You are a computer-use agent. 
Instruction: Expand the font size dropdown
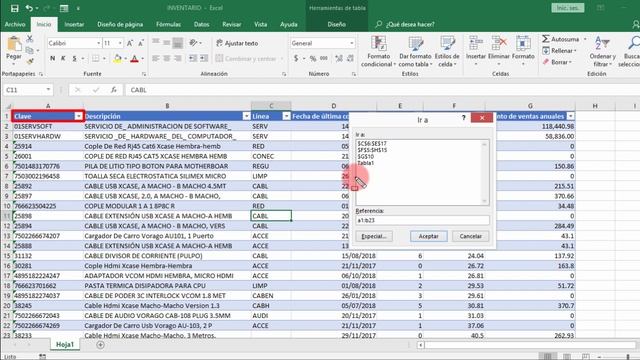(120, 43)
